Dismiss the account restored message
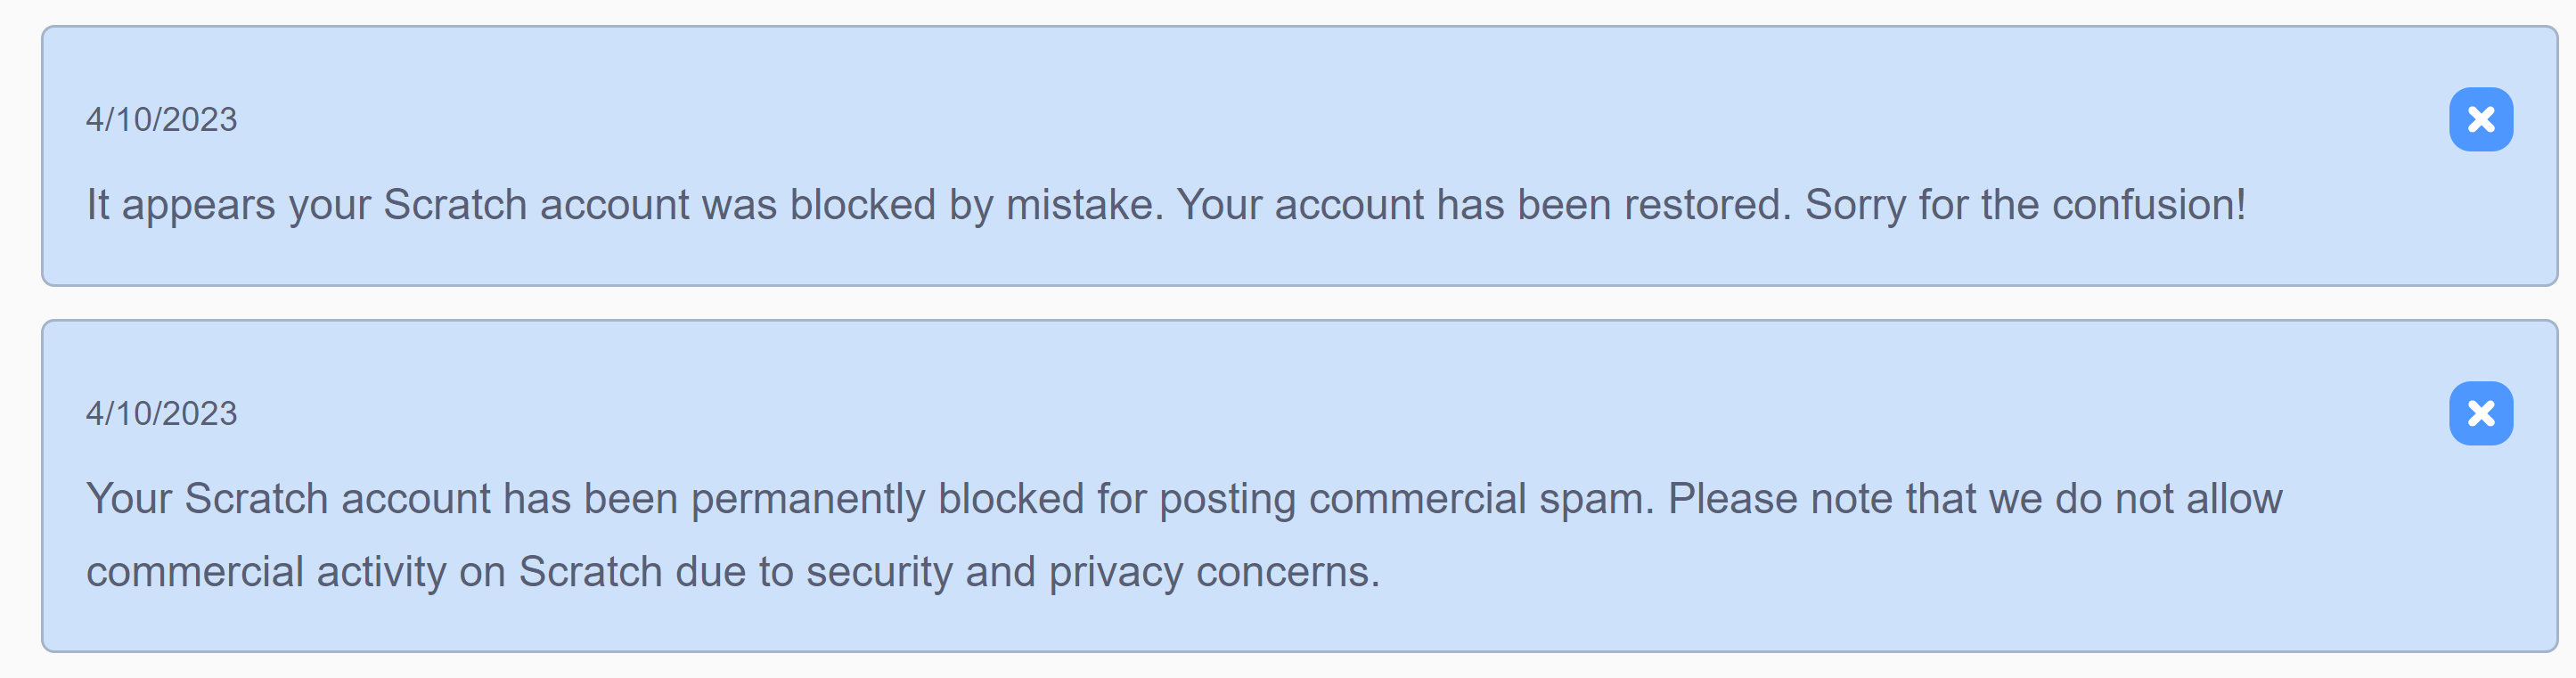 point(2480,120)
